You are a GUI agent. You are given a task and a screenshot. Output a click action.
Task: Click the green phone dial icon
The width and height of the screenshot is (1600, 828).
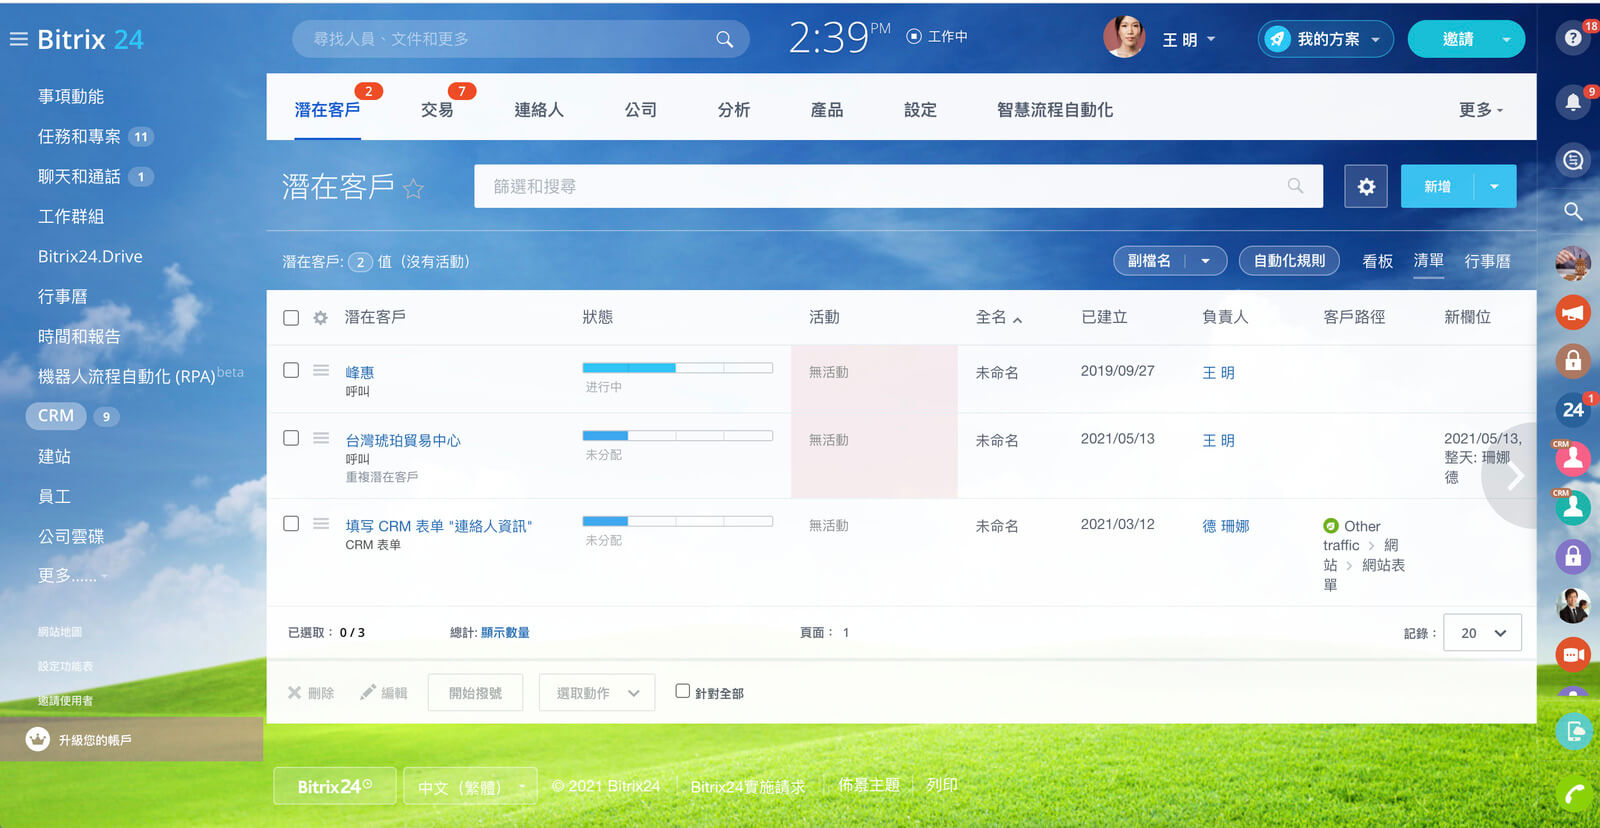coord(1573,795)
